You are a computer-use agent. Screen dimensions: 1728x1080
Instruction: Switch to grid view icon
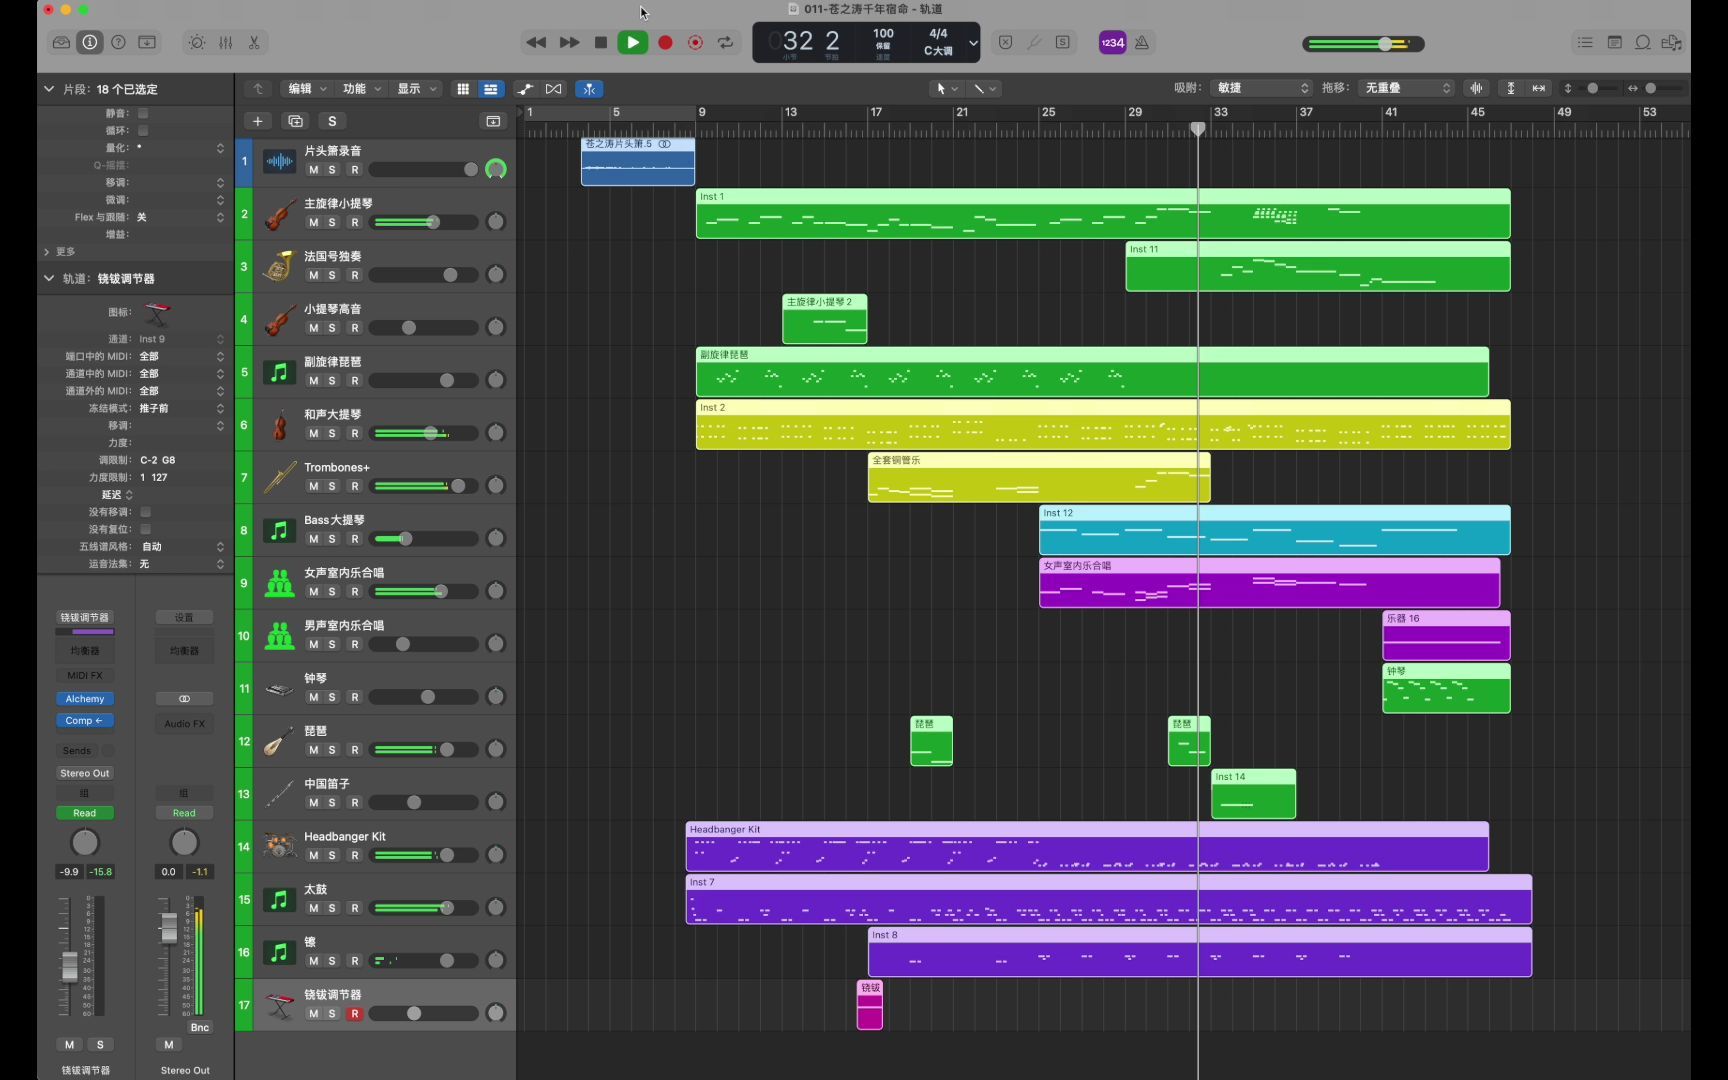pyautogui.click(x=463, y=89)
